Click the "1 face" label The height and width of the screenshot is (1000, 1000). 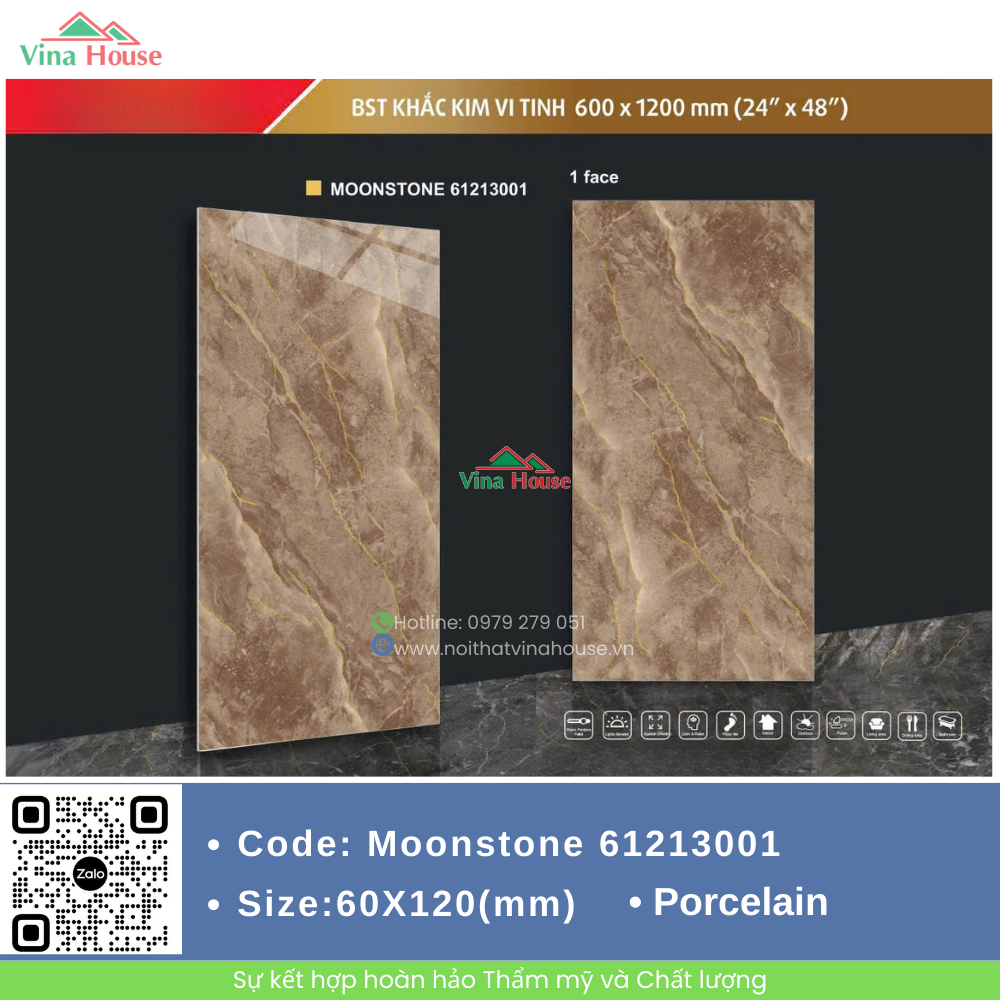coord(594,177)
